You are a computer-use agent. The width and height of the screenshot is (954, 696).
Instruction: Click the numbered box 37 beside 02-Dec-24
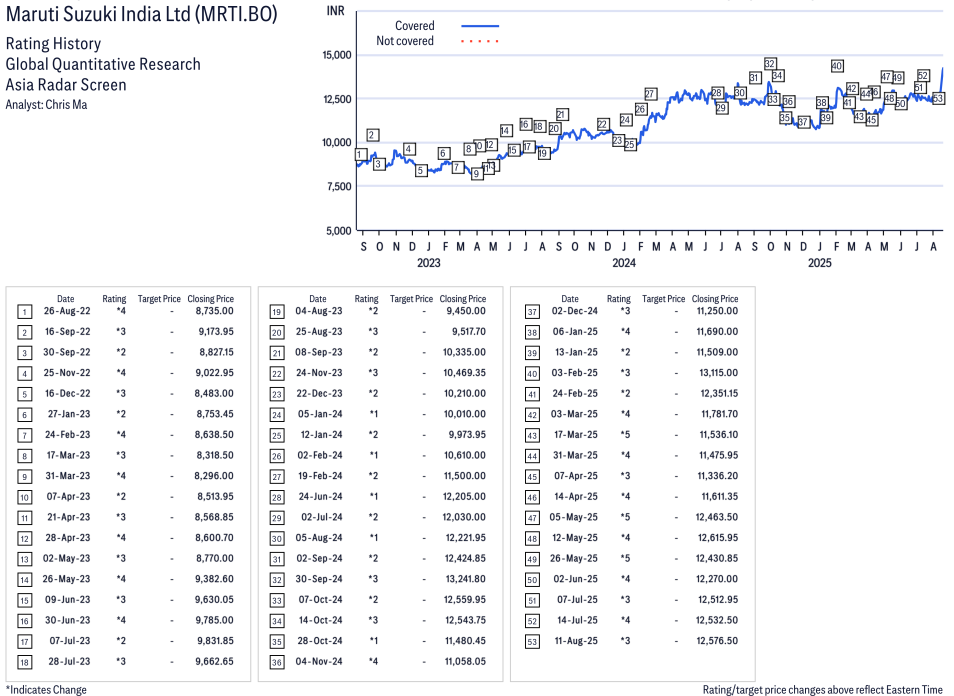click(x=532, y=312)
